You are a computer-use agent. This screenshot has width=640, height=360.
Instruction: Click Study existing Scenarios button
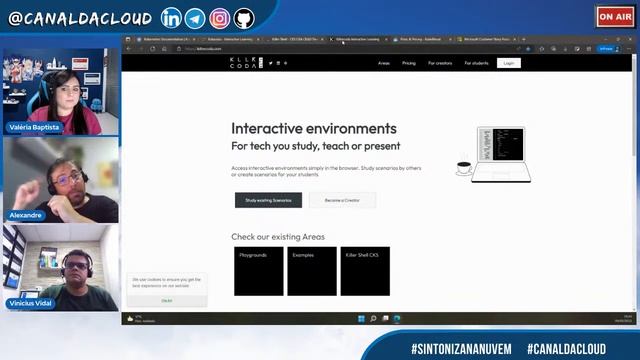click(x=268, y=200)
